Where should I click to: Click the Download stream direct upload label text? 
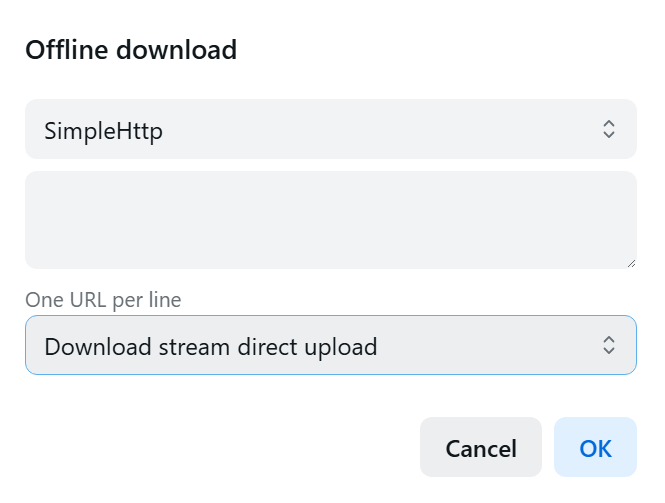[211, 347]
